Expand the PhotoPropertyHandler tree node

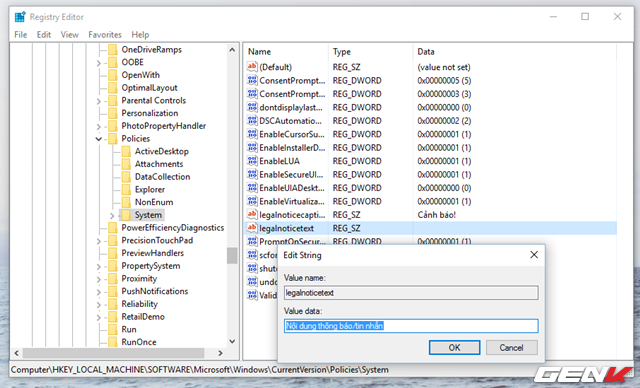[99, 126]
